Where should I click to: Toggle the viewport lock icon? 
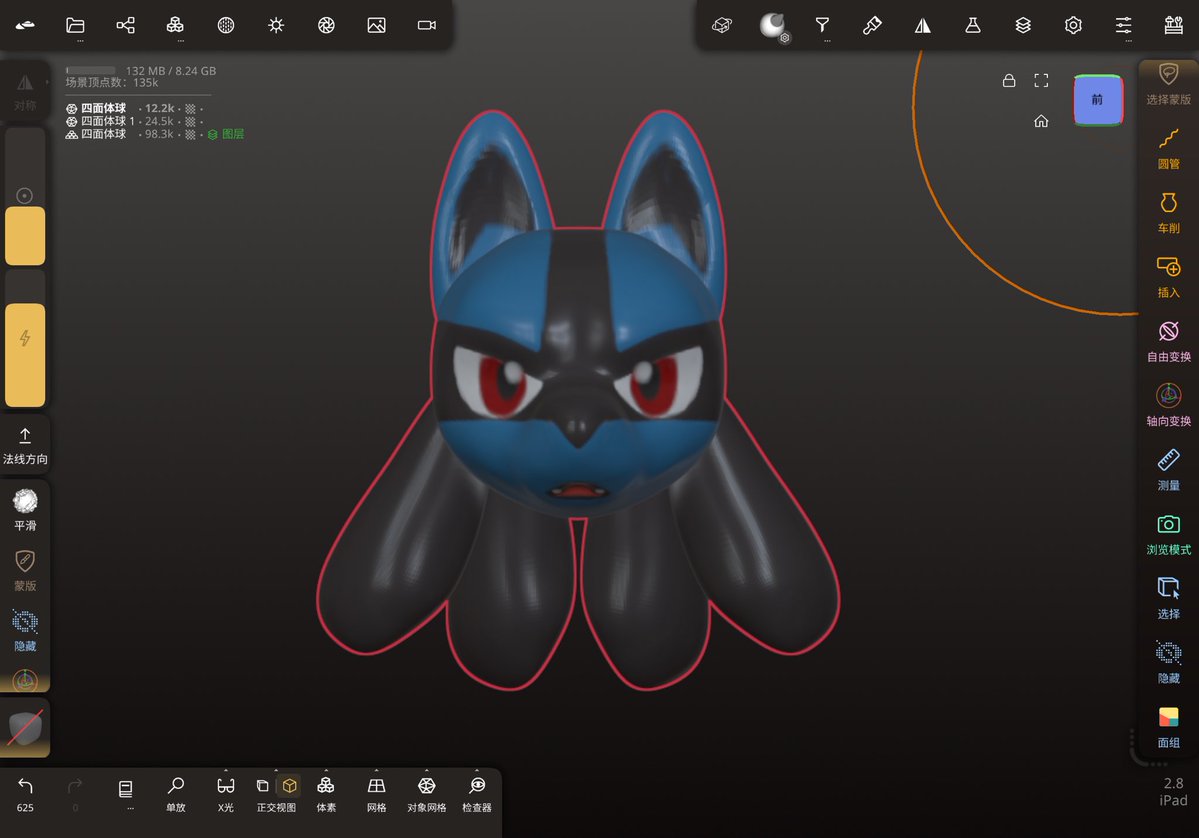pyautogui.click(x=1009, y=80)
